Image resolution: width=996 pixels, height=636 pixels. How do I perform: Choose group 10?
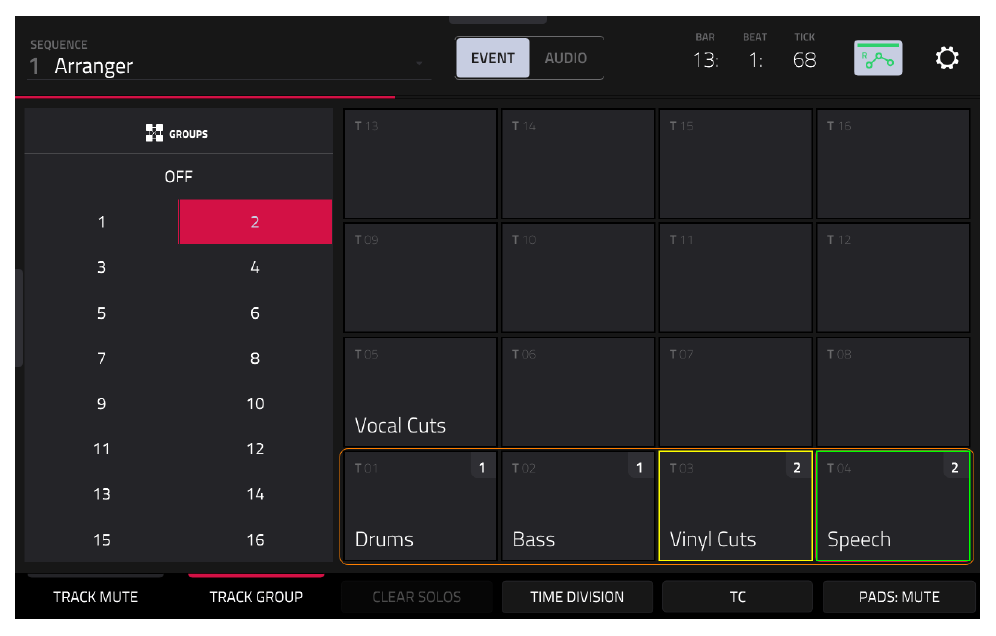click(255, 403)
